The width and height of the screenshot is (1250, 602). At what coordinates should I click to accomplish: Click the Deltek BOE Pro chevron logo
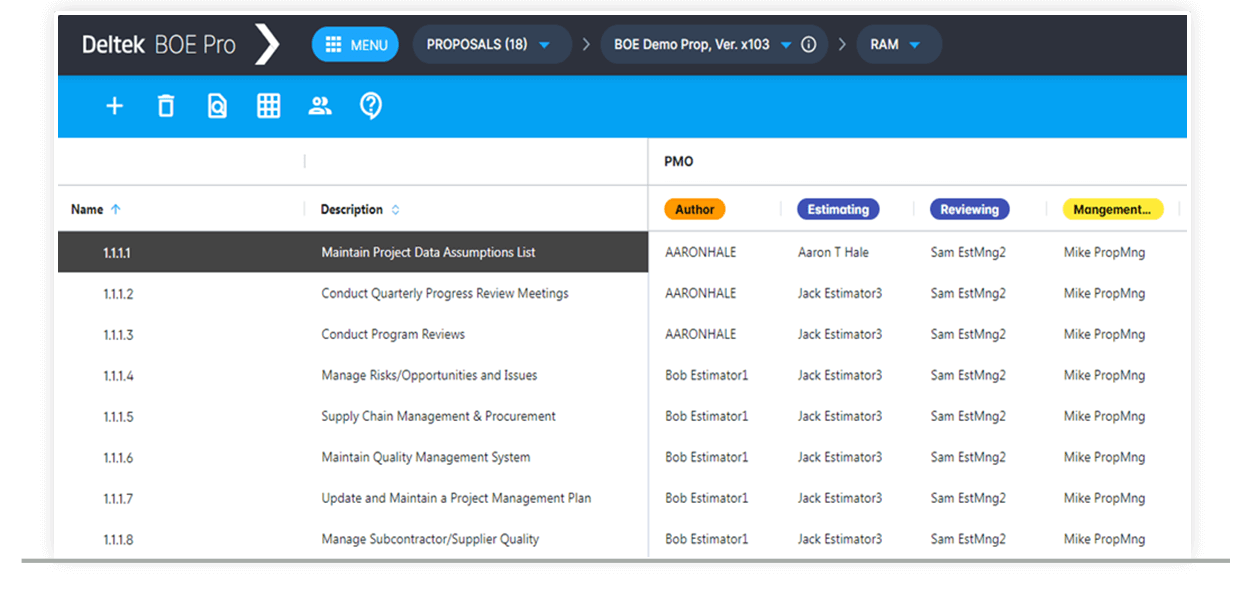(x=267, y=45)
